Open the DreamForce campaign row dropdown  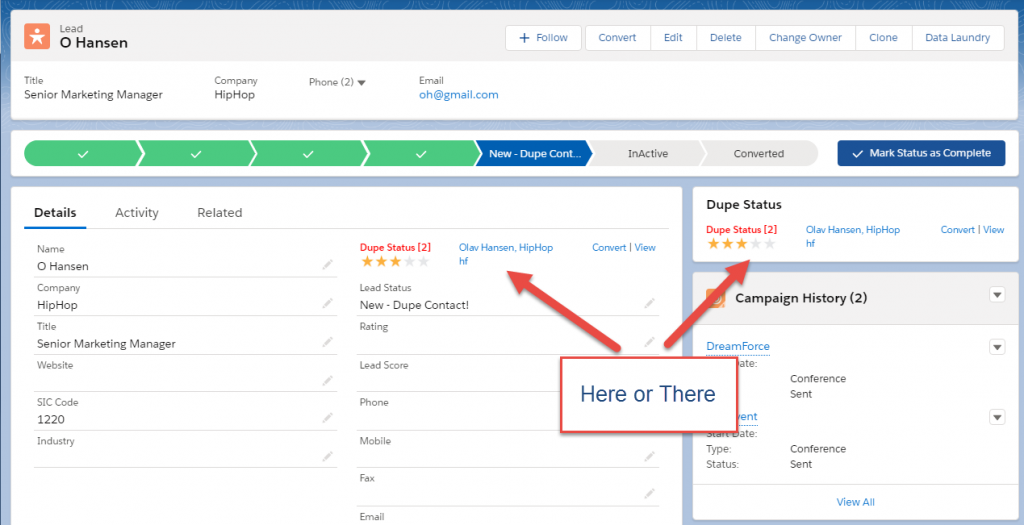996,346
